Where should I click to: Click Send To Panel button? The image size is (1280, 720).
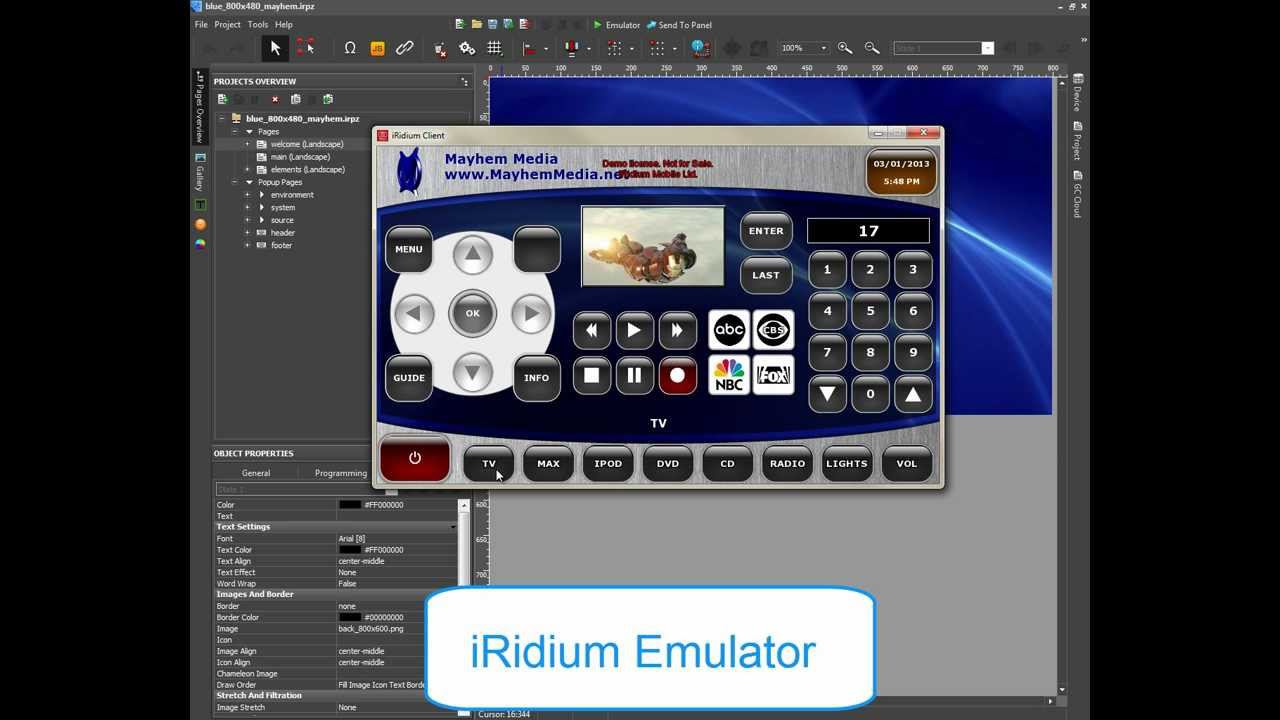(680, 24)
